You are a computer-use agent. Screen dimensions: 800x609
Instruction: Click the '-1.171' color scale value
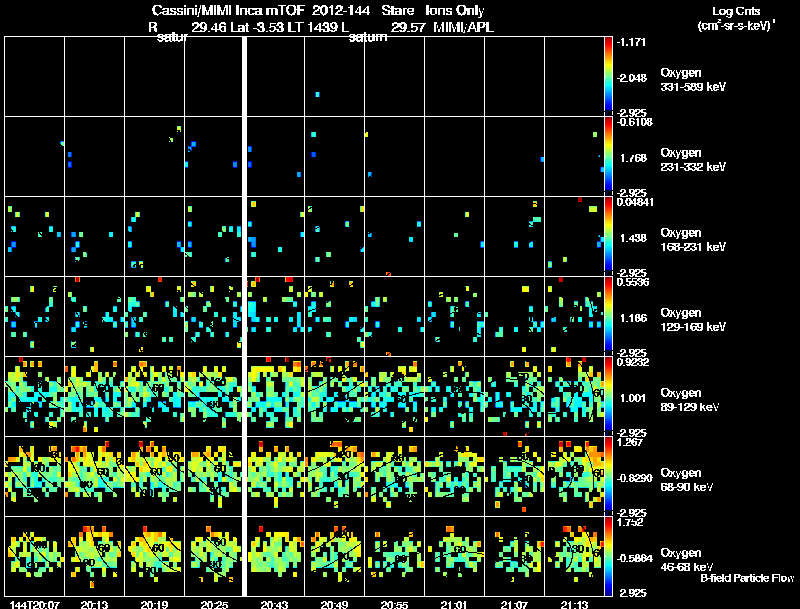(631, 42)
